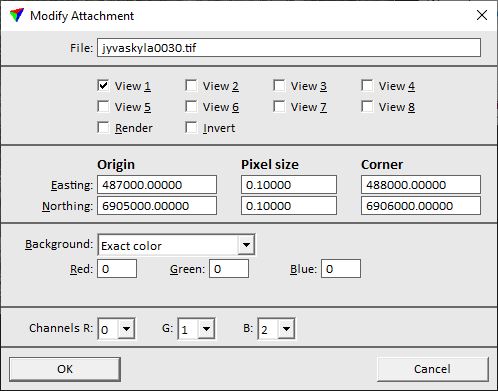
Task: Click OK to confirm attachment changes
Action: [65, 369]
